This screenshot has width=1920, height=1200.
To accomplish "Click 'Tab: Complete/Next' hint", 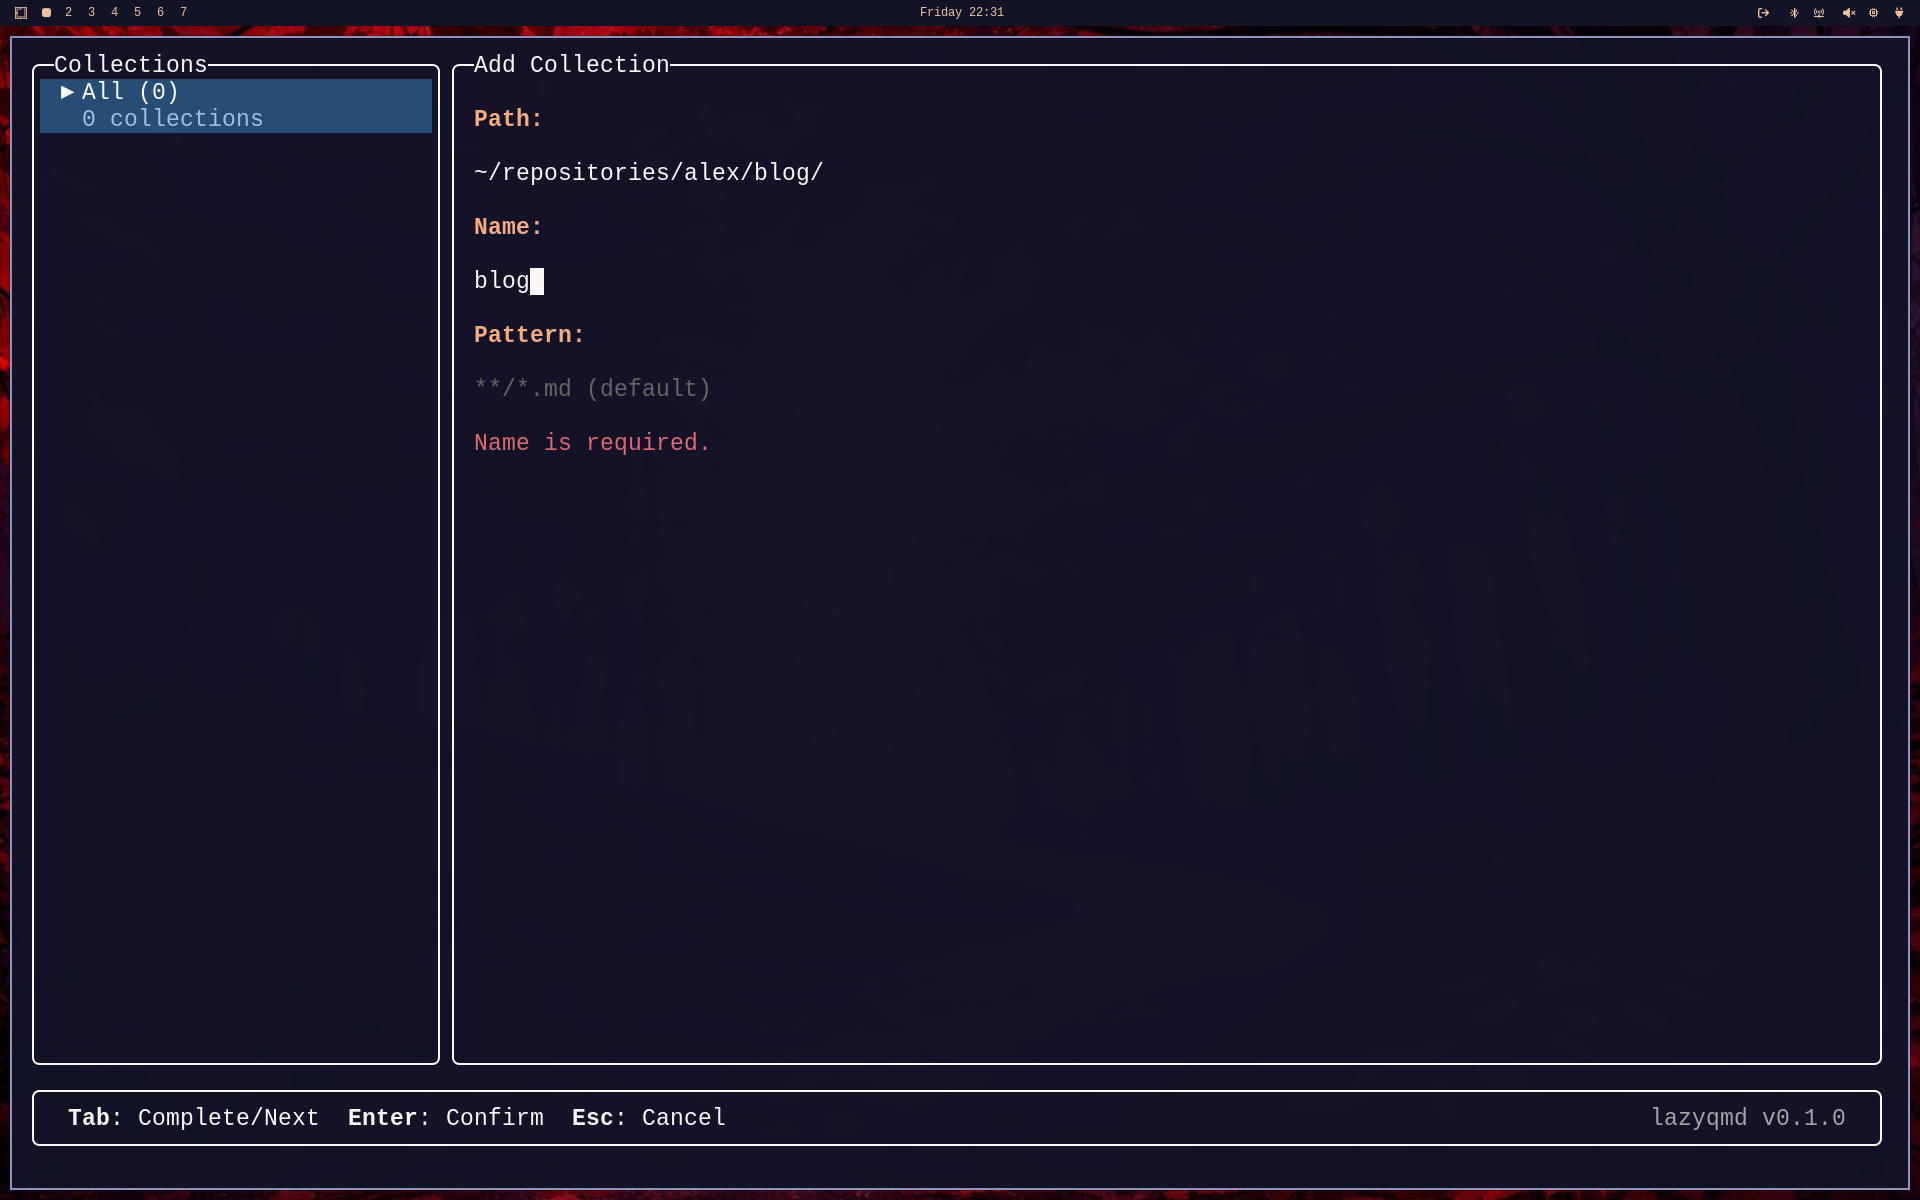I will (193, 1118).
